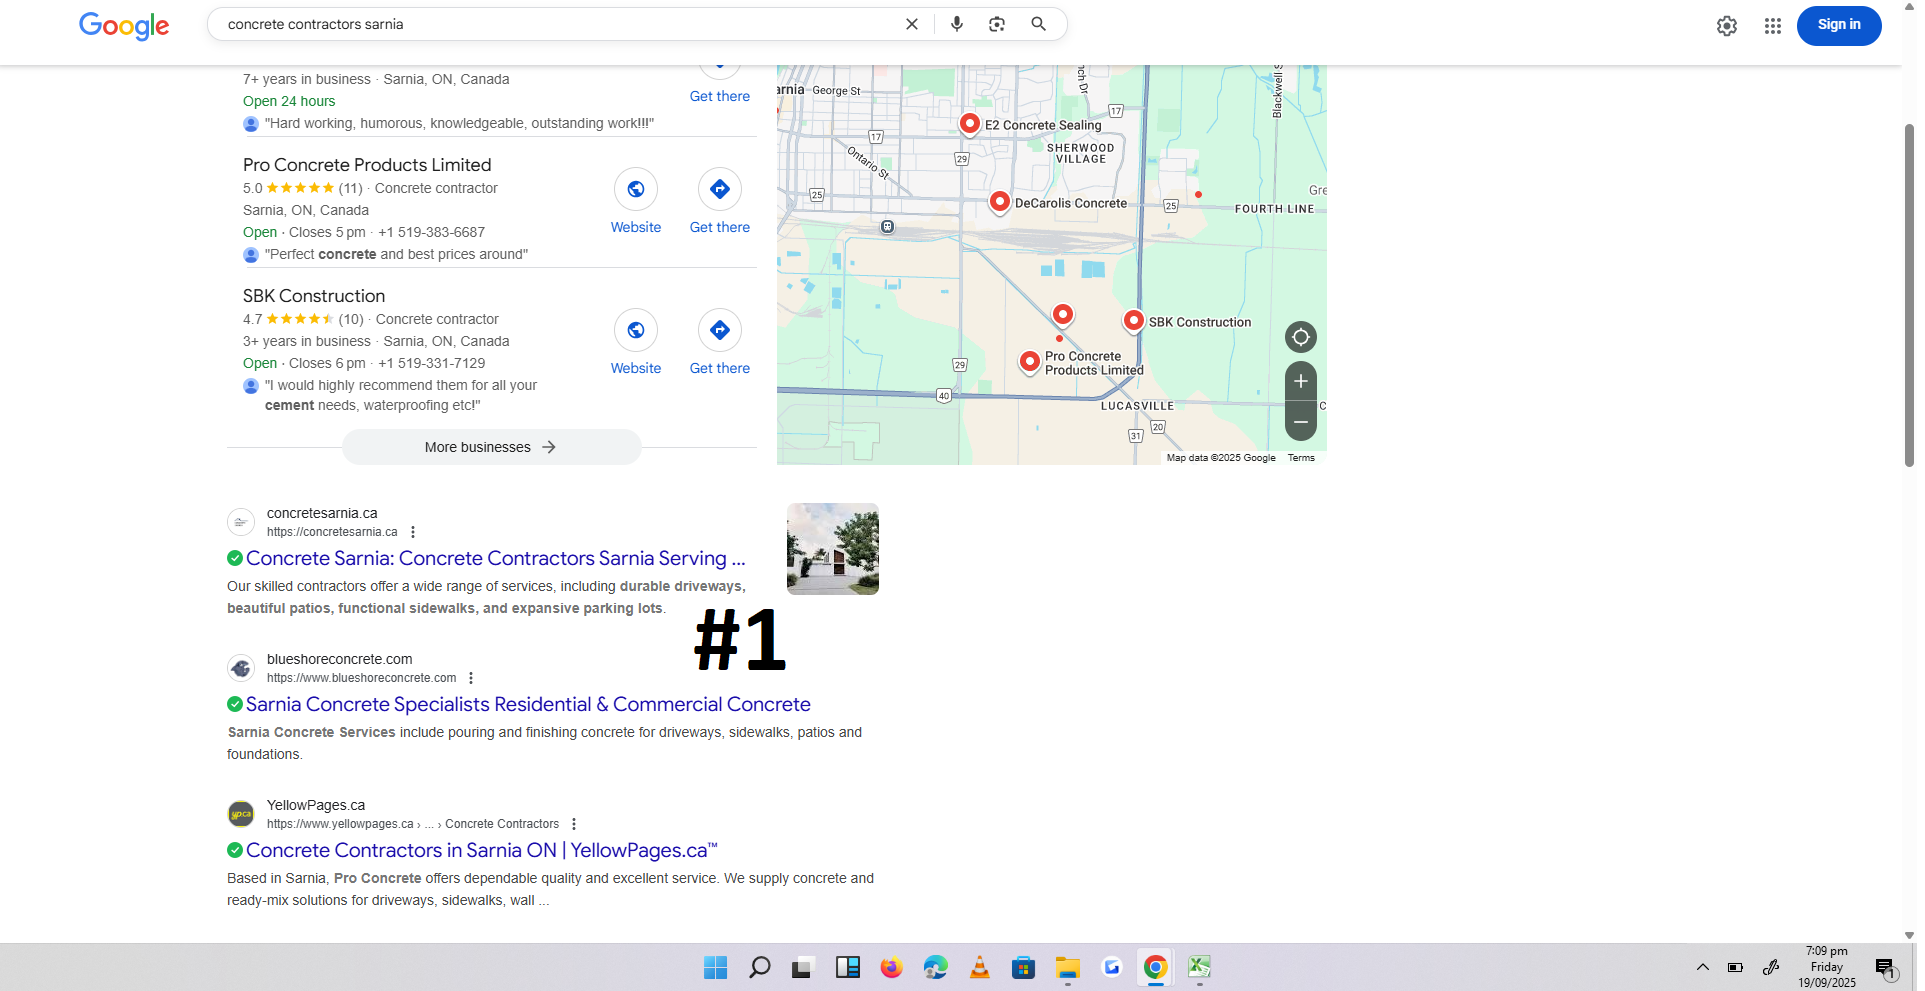Screen dimensions: 1925x991
Task: Open taskbar Search
Action: [759, 967]
